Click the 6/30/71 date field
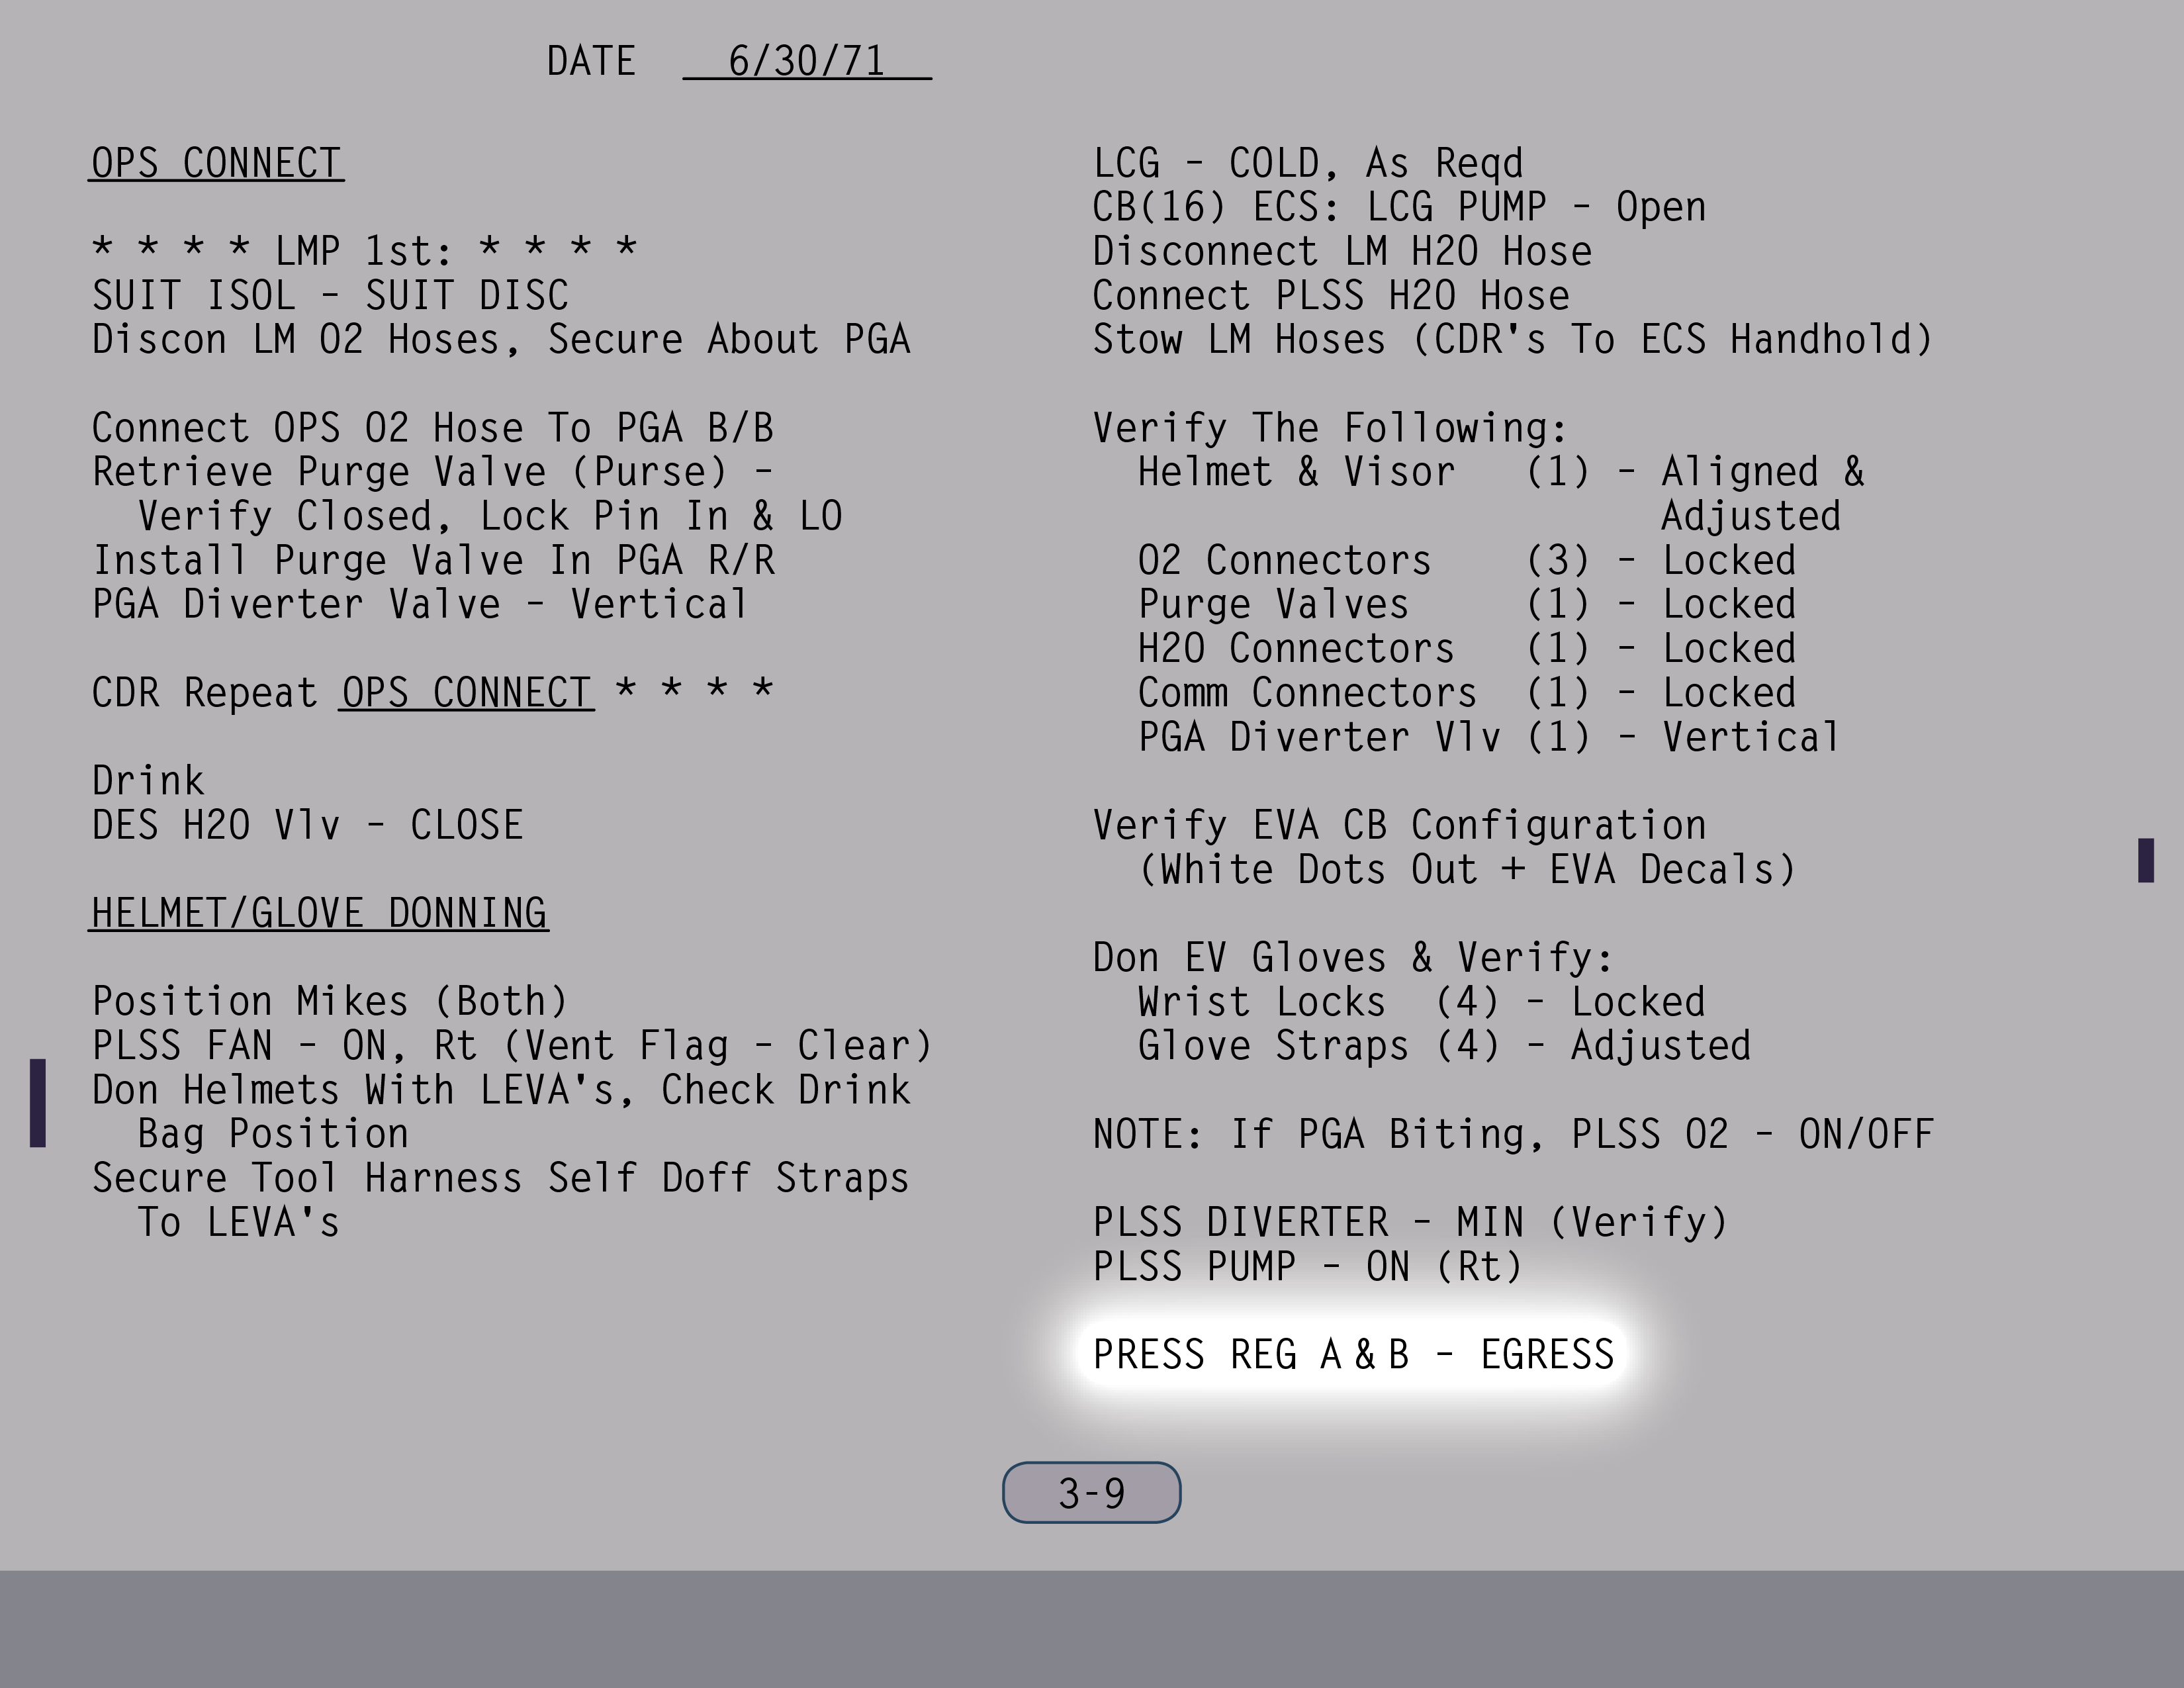The height and width of the screenshot is (1688, 2184). (806, 61)
